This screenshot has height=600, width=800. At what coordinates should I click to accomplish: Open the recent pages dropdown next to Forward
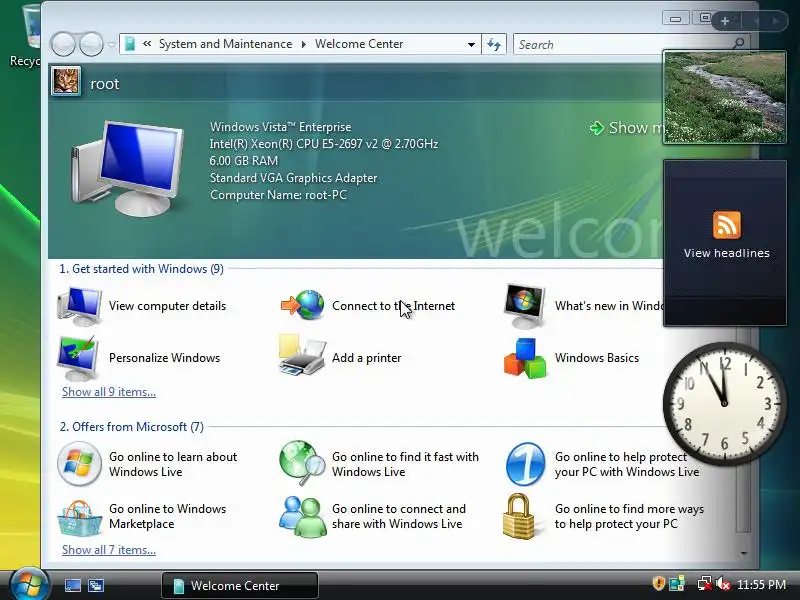click(112, 44)
